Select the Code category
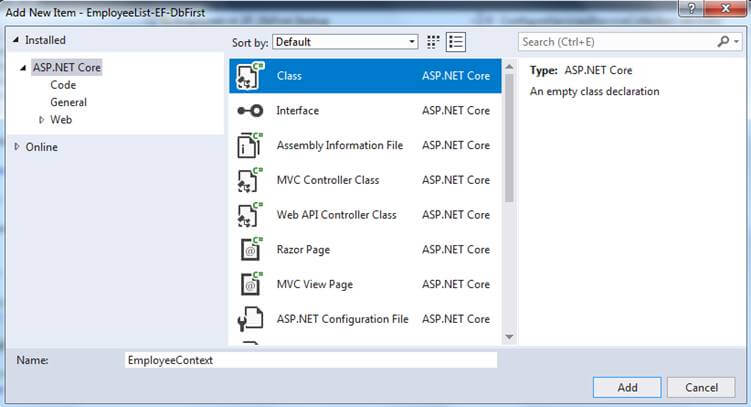This screenshot has height=407, width=751. [63, 85]
